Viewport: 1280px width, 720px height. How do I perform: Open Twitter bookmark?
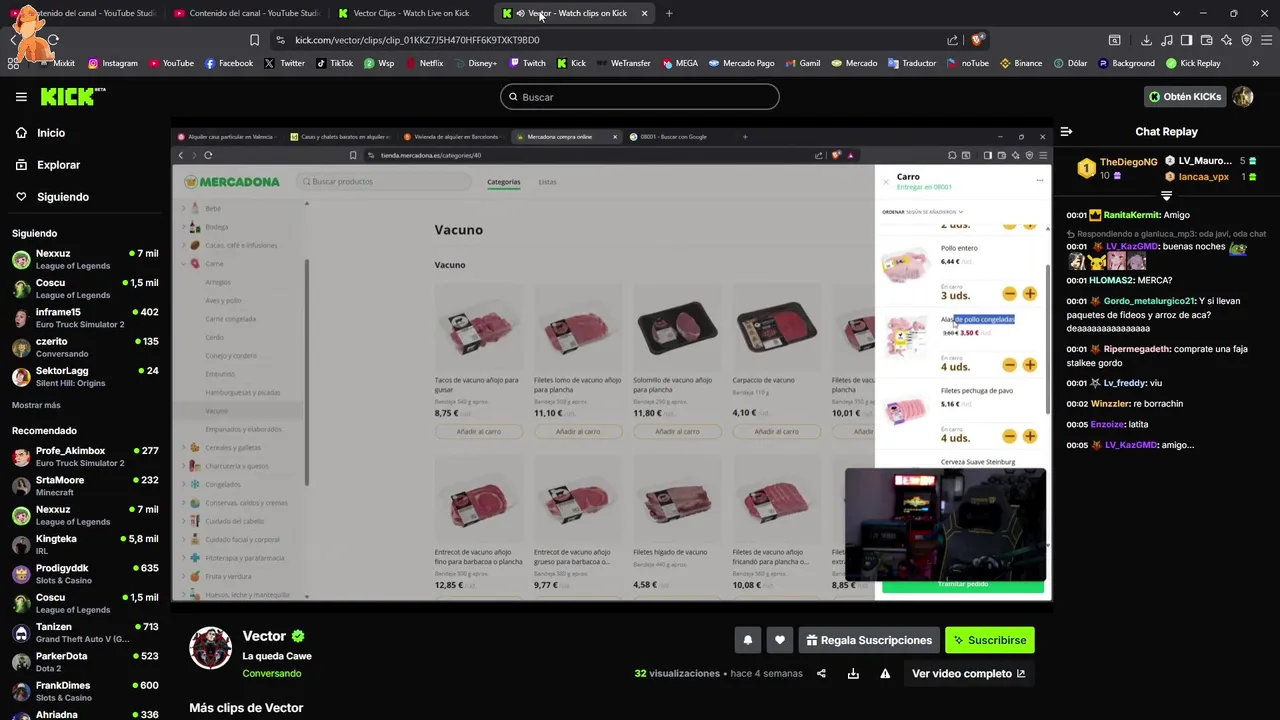[285, 63]
